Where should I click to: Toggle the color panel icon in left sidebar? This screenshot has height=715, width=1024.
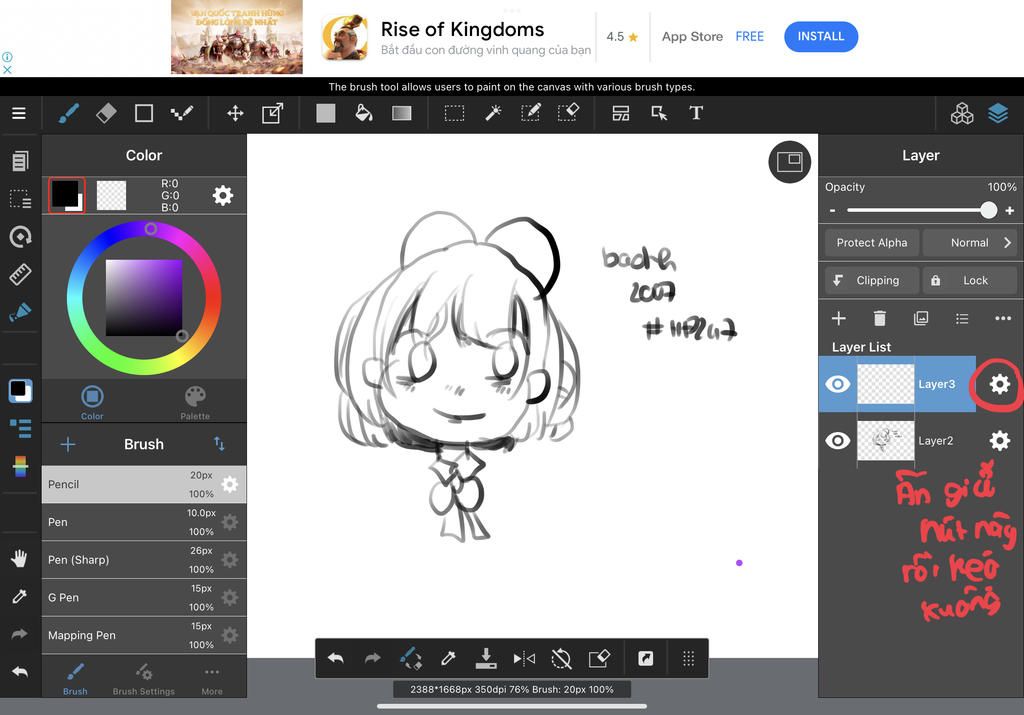click(x=20, y=390)
